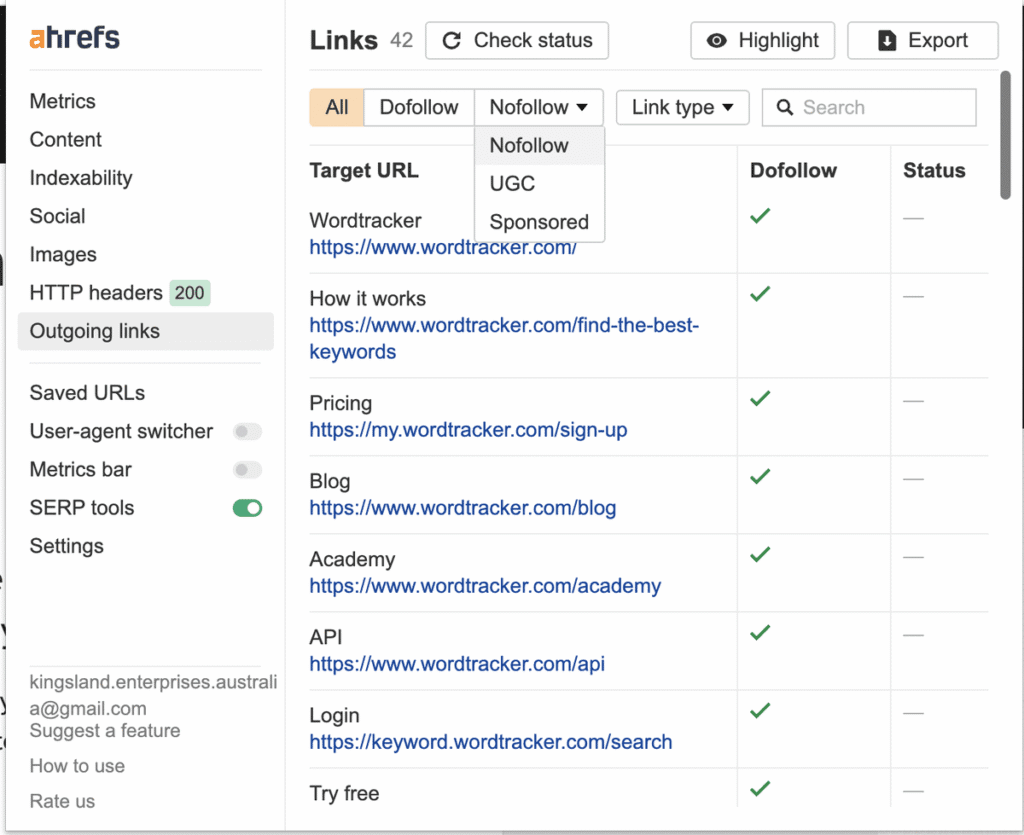Turn on the Metrics bar toggle

coord(247,470)
